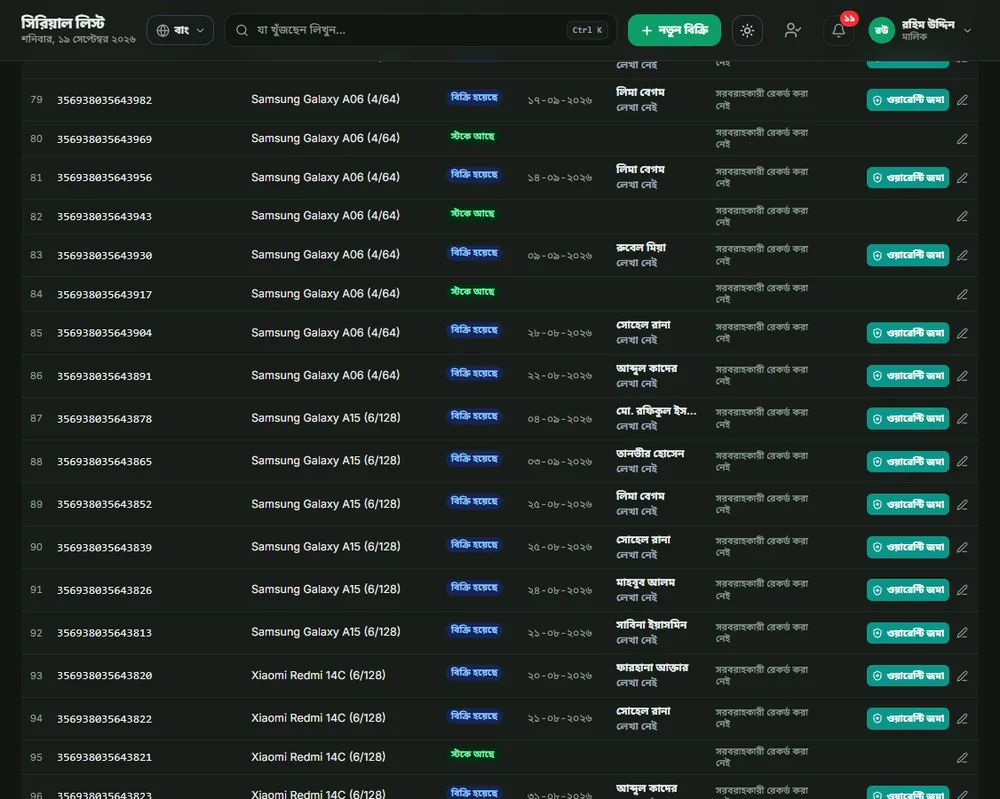Select IMEI 356938035643969
This screenshot has width=1000, height=799.
[105, 139]
